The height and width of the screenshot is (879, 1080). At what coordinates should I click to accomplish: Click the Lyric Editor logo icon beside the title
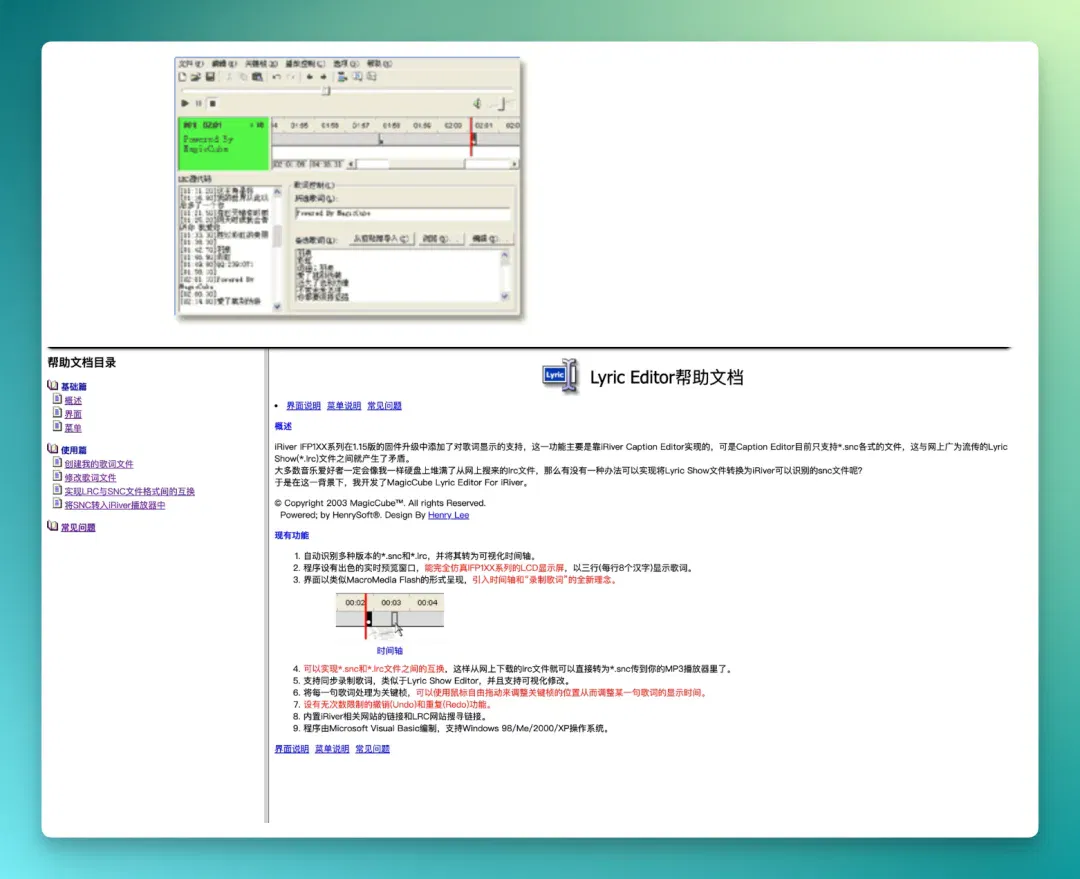point(559,375)
